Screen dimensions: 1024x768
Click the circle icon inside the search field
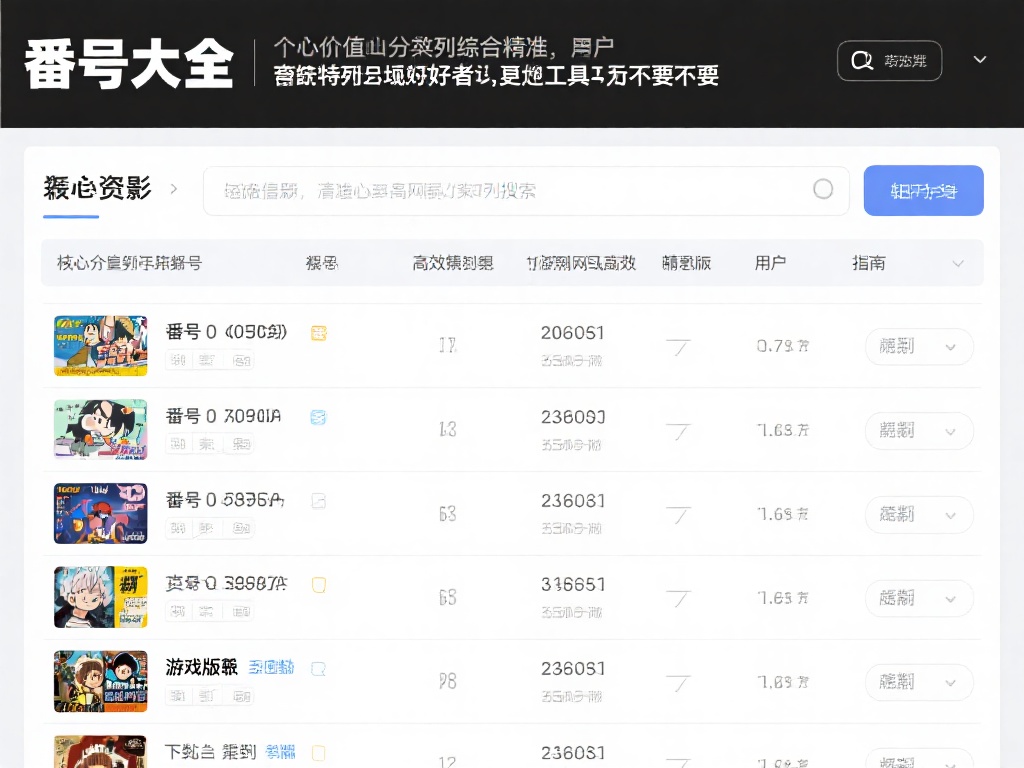tap(823, 190)
